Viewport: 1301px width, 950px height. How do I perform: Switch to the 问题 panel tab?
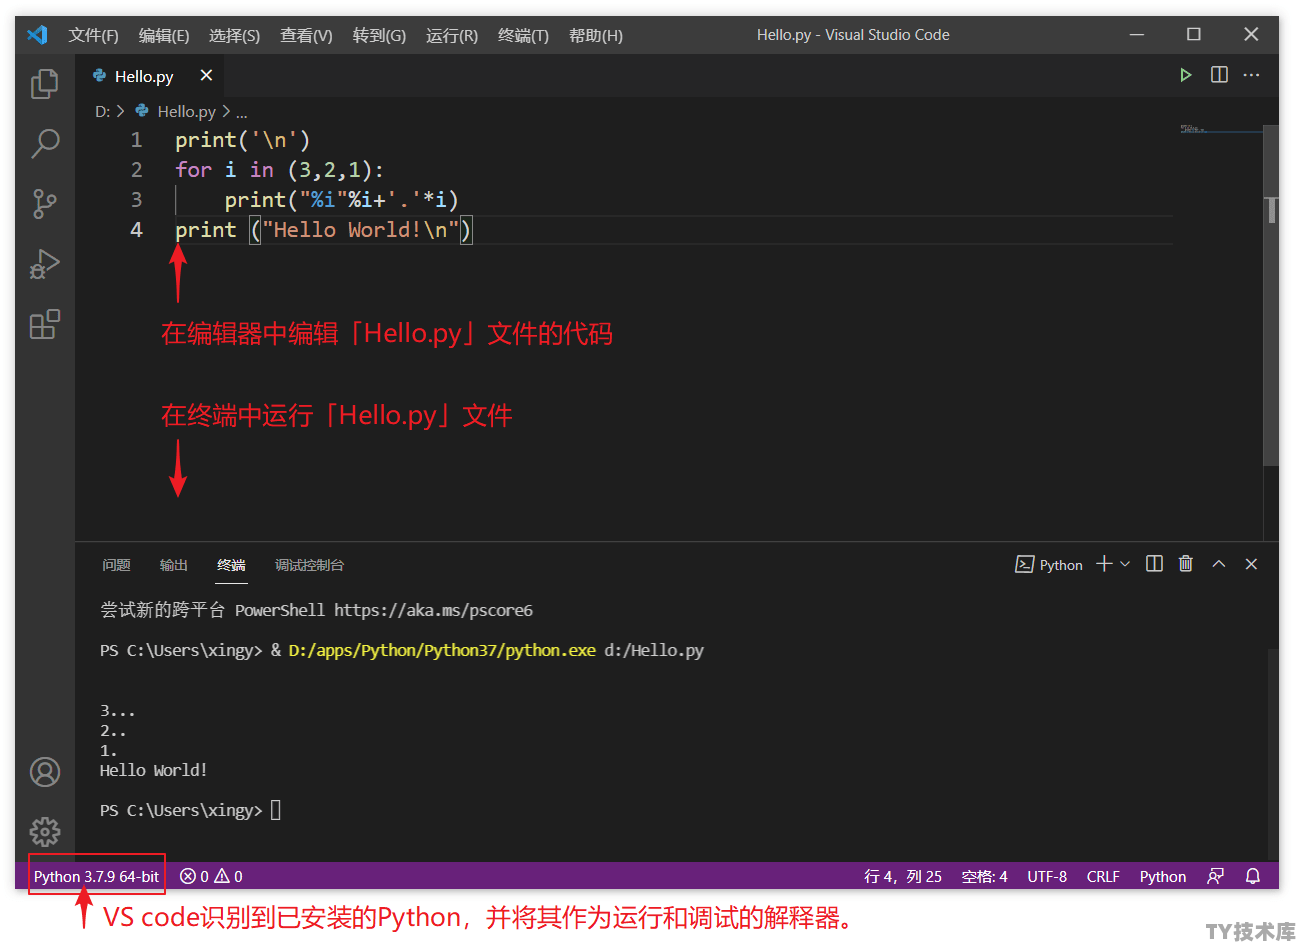tap(116, 565)
